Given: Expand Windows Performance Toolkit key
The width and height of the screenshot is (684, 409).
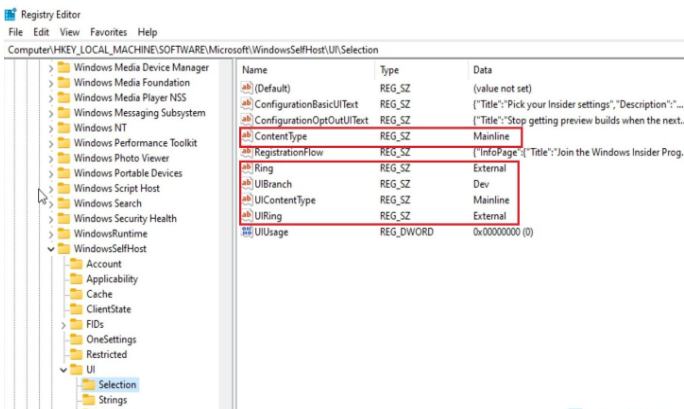Looking at the screenshot, I should click(51, 144).
